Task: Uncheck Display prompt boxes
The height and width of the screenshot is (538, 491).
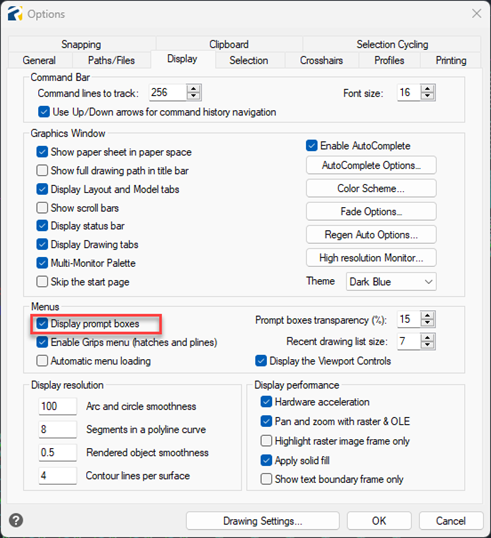Action: coord(42,324)
